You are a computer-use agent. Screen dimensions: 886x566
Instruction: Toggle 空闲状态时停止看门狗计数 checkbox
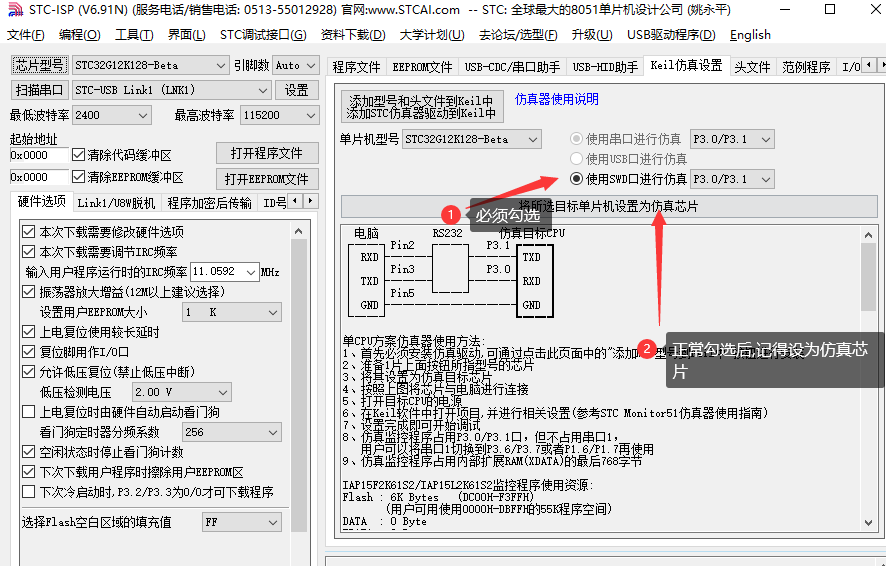pyautogui.click(x=28, y=452)
